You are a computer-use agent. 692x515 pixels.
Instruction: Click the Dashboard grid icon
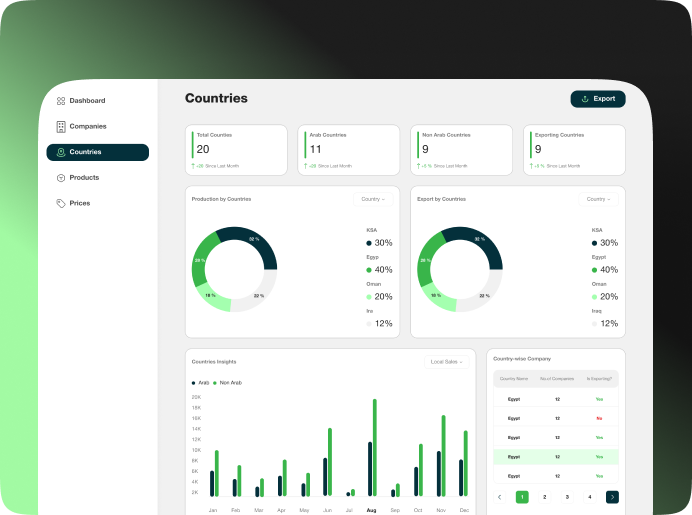[61, 101]
